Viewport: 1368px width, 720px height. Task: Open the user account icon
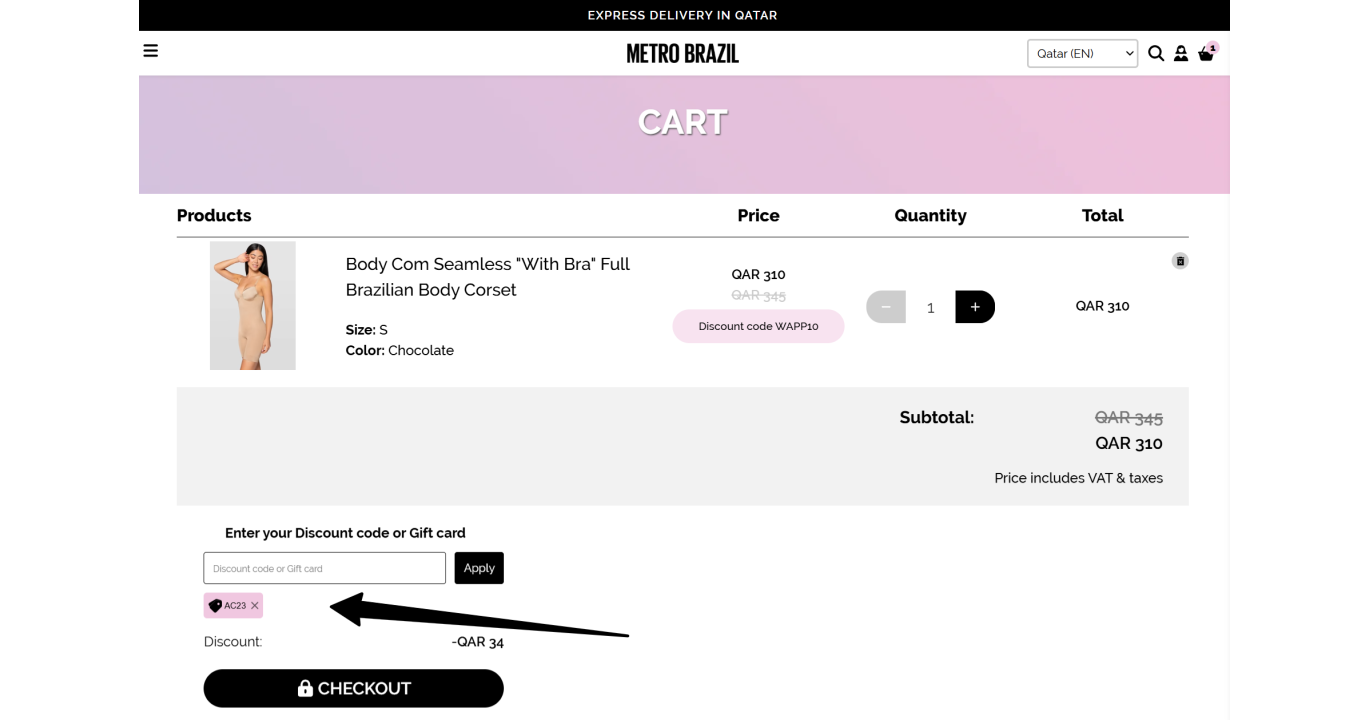click(1181, 54)
